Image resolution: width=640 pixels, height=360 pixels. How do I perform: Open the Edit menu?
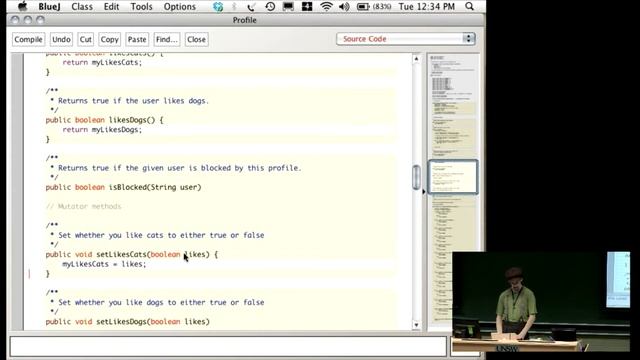click(111, 7)
